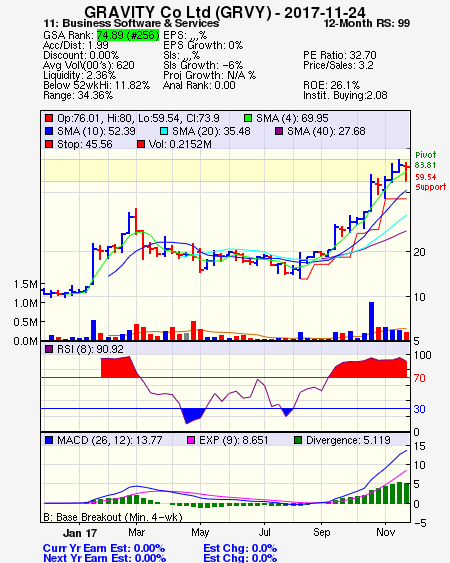Click the B: Base Breakout (Min. 4-wk) note
Viewport: 450px width, 563px height.
(113, 517)
